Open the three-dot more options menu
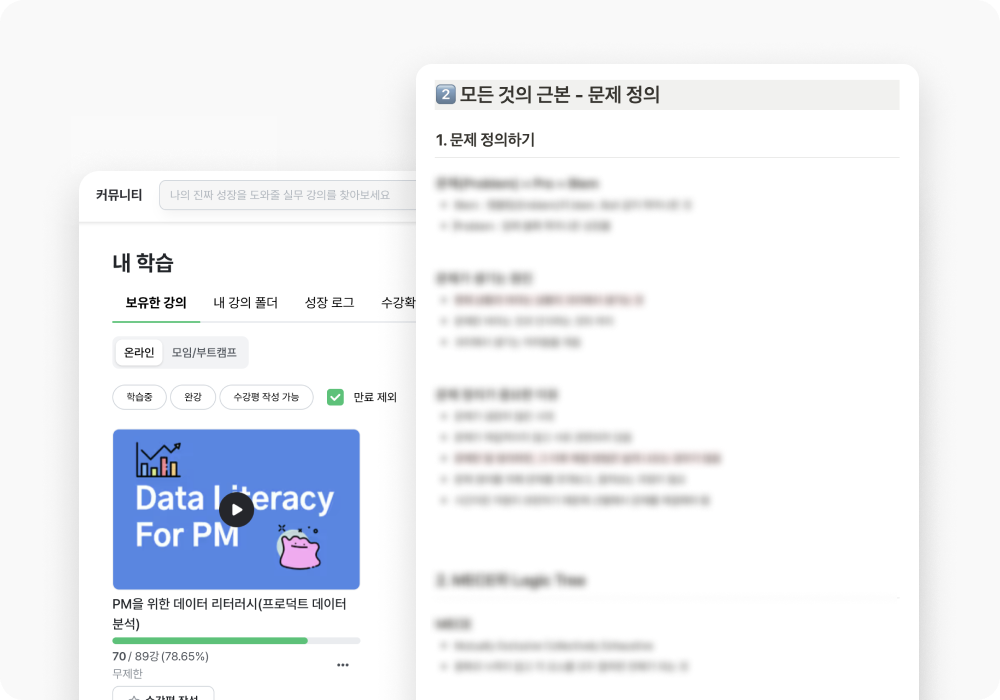 click(342, 665)
